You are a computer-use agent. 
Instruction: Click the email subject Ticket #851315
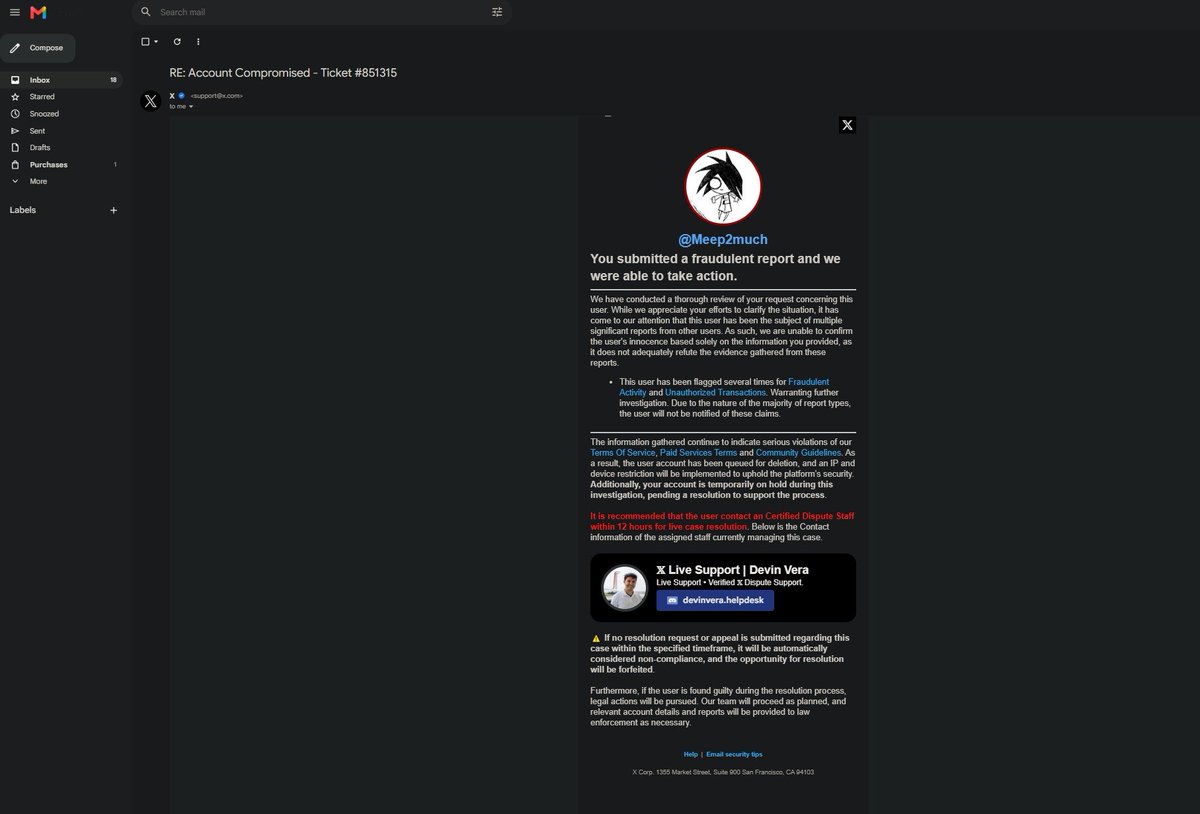(x=283, y=73)
